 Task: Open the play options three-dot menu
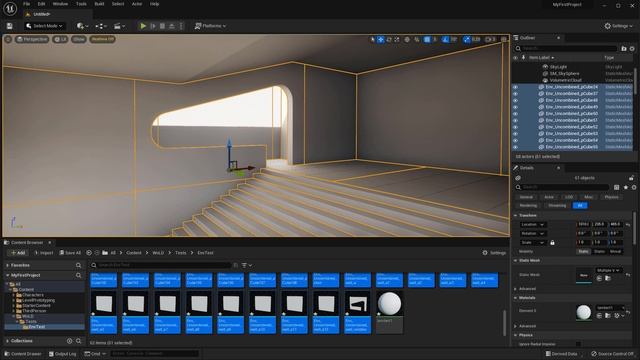point(181,26)
